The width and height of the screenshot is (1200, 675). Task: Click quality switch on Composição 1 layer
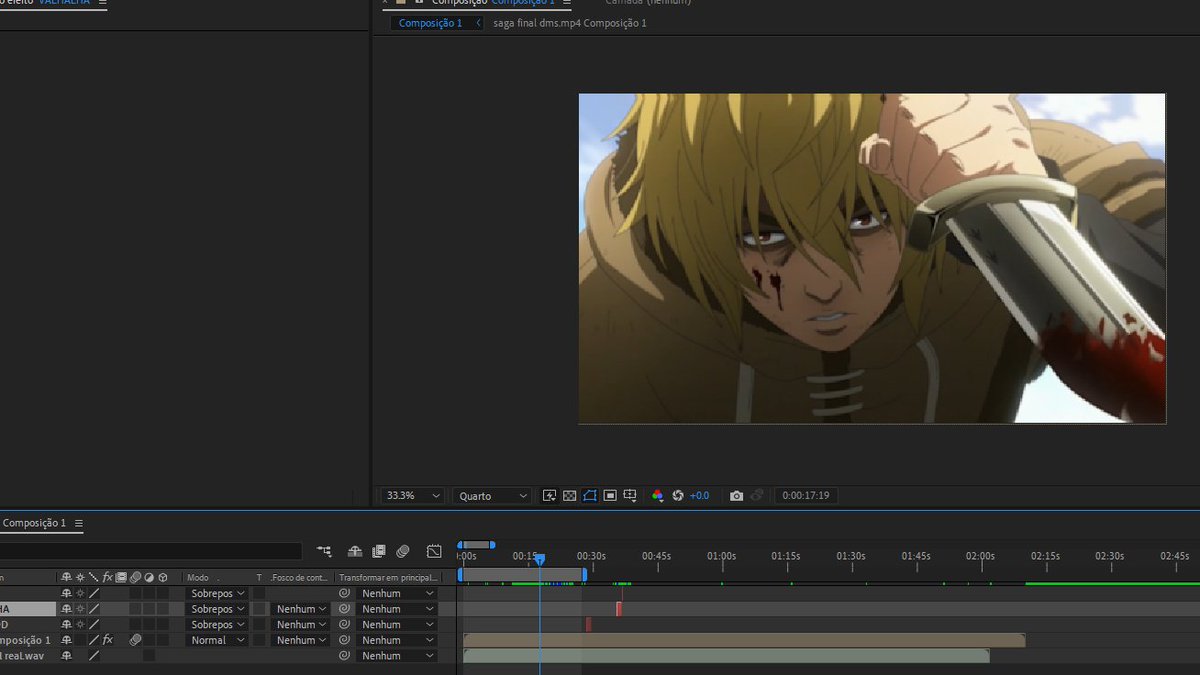click(94, 640)
